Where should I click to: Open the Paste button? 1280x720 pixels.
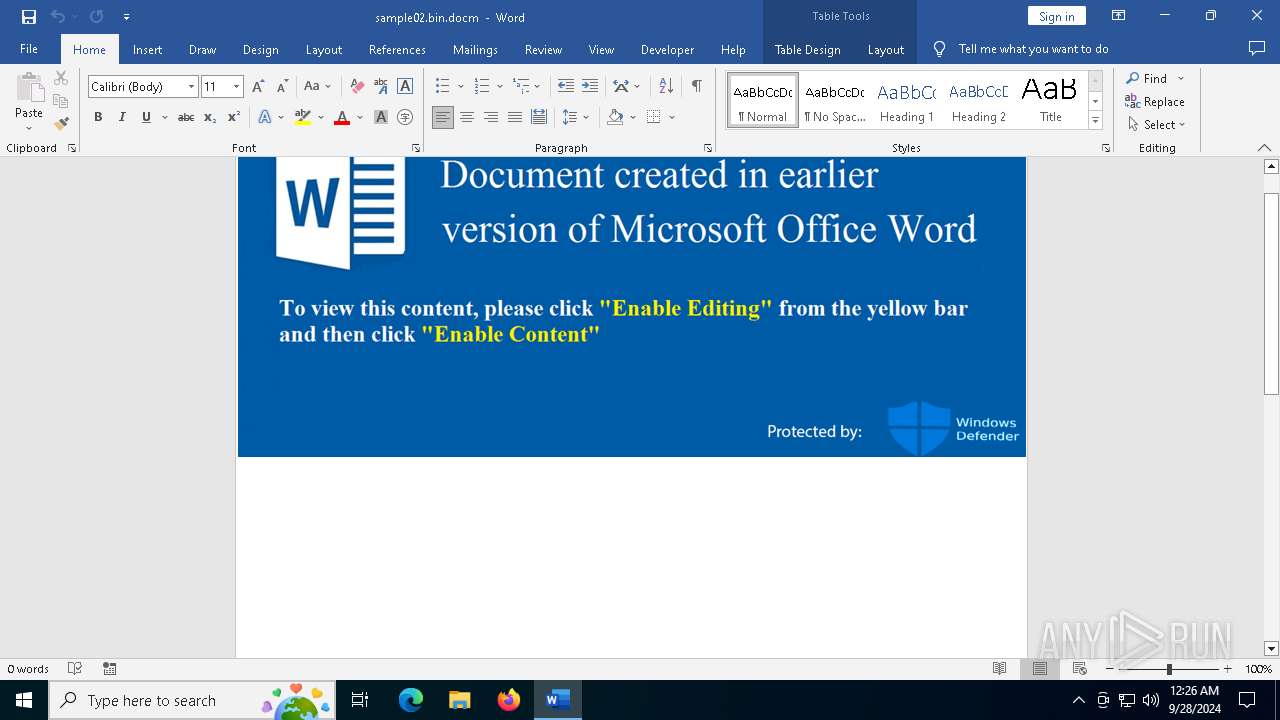pyautogui.click(x=29, y=102)
